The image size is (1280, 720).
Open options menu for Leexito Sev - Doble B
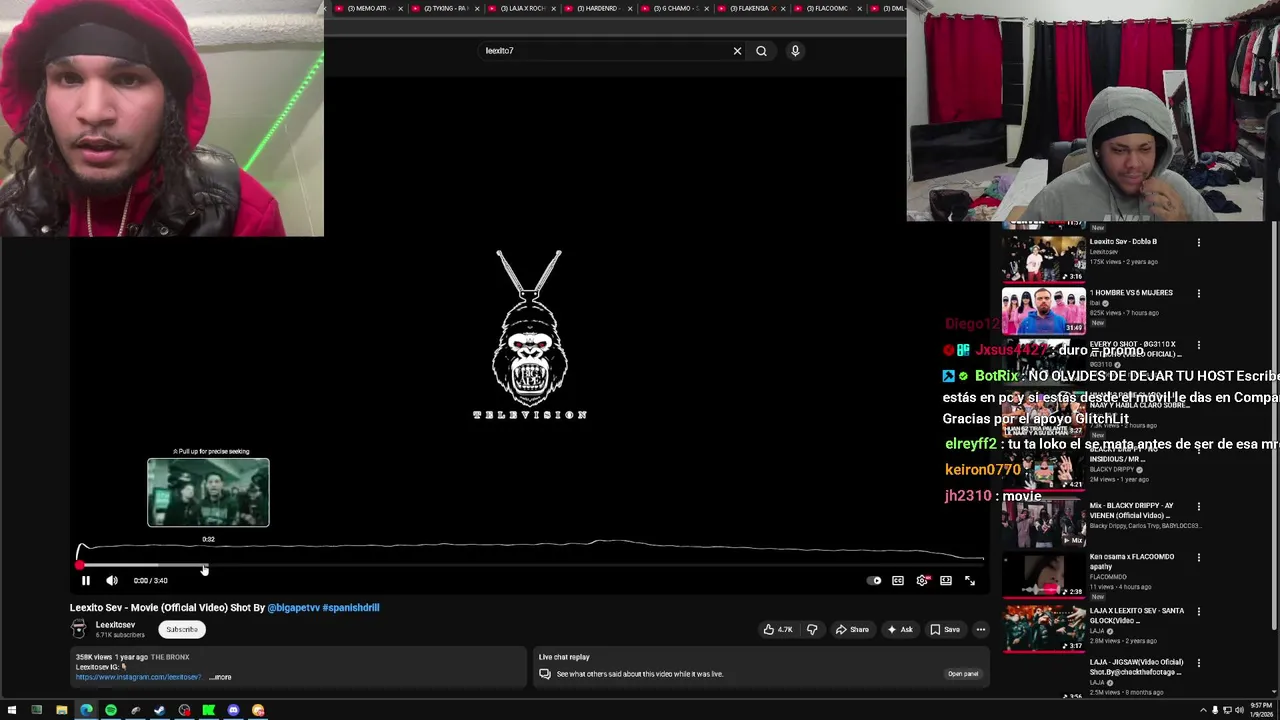[x=1199, y=242]
